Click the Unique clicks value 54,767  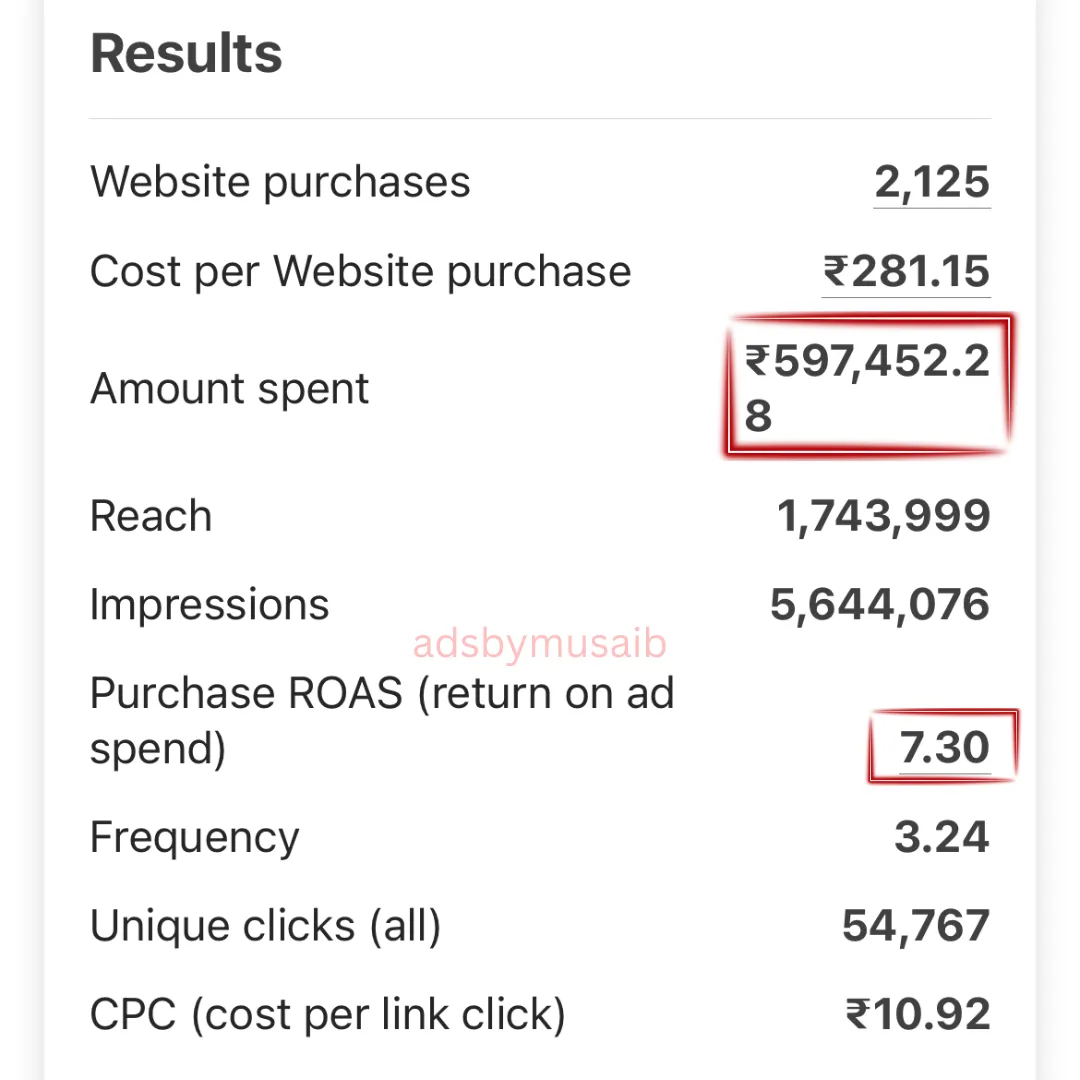[x=915, y=927]
